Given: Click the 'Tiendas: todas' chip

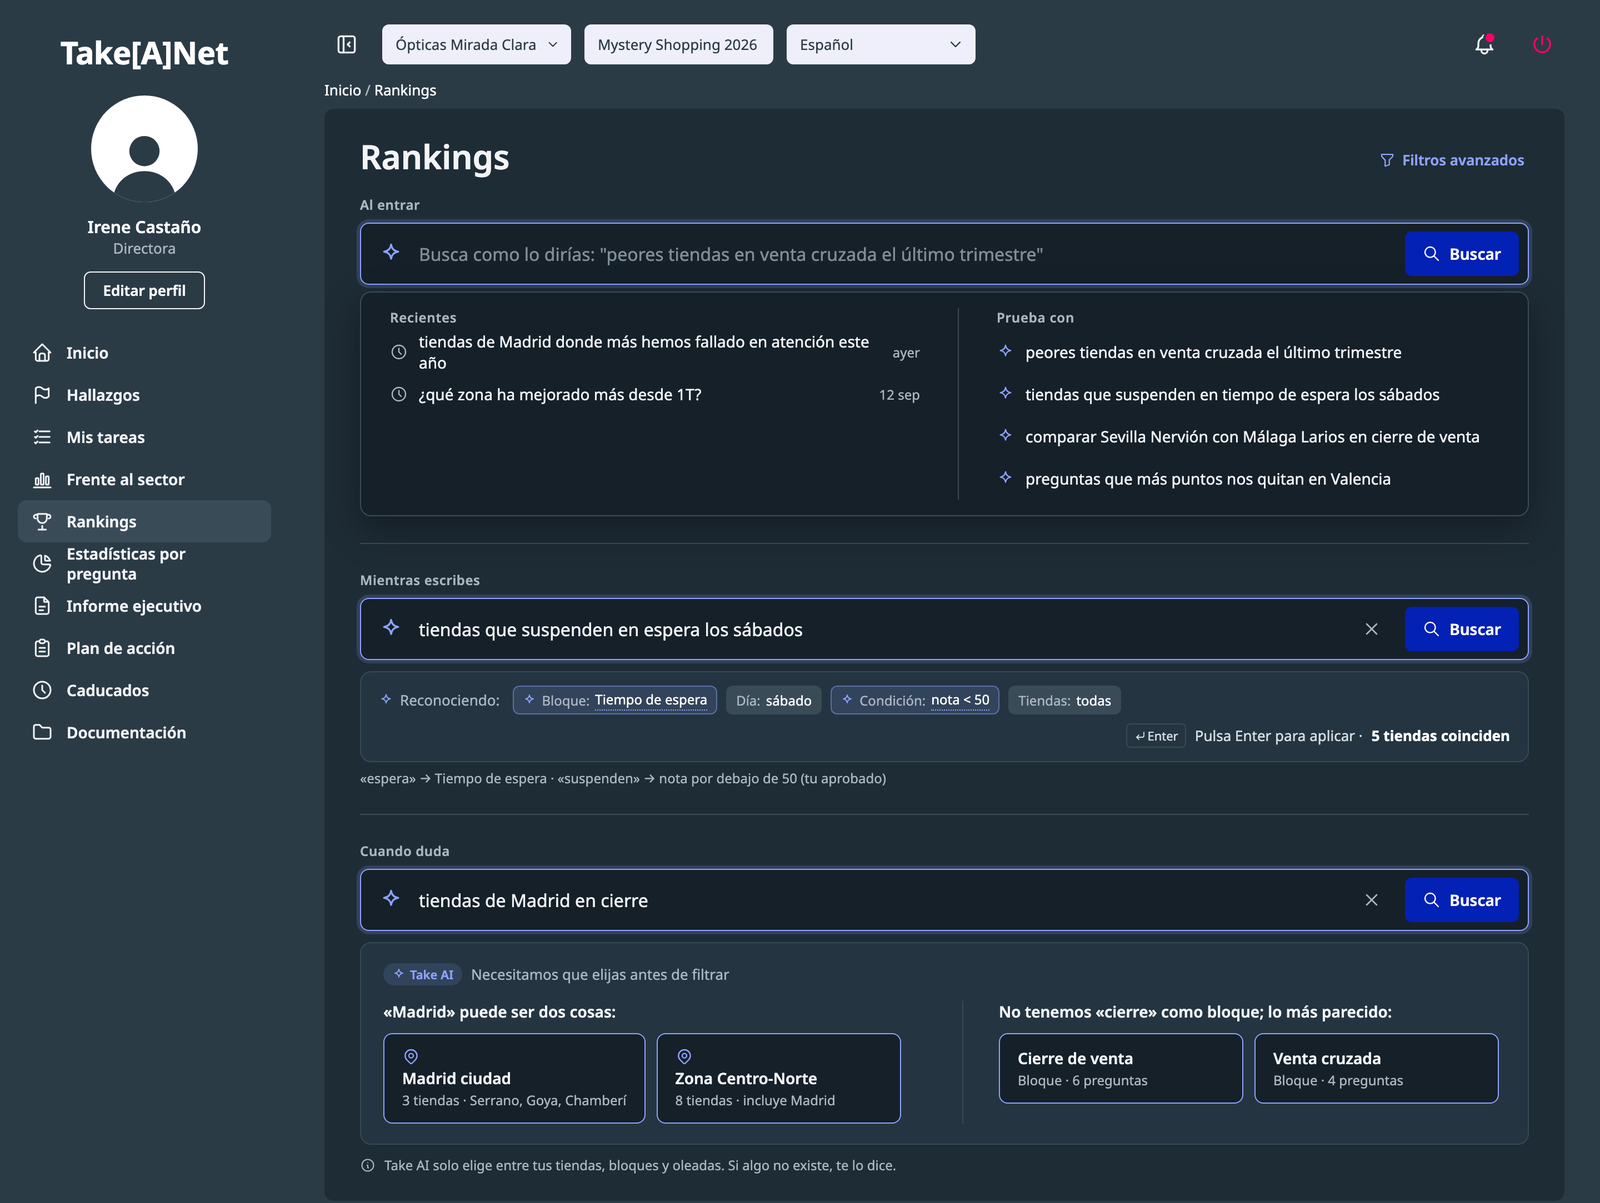Looking at the screenshot, I should 1065,700.
